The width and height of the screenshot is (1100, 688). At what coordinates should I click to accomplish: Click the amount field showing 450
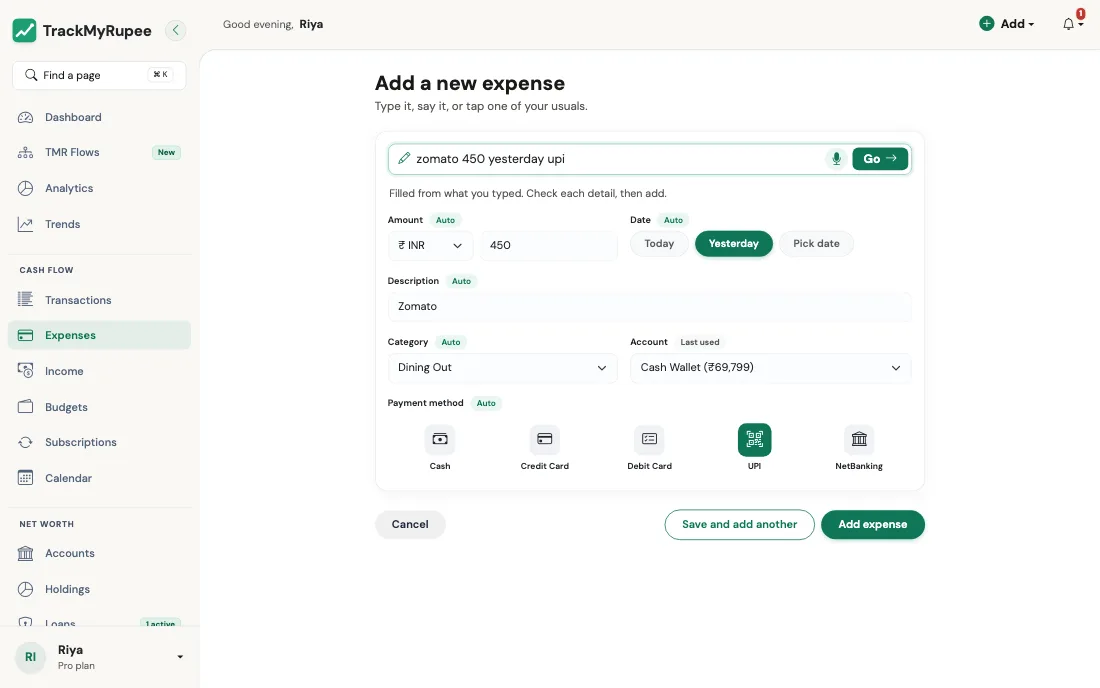coord(549,245)
